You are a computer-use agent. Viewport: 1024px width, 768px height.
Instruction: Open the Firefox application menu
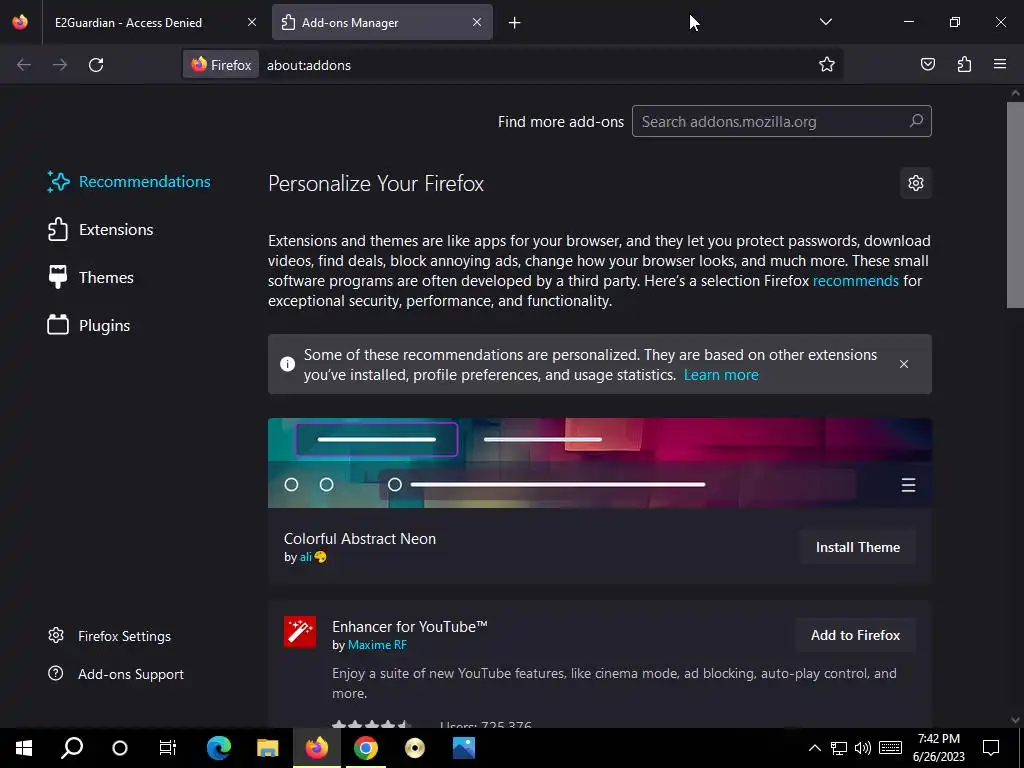pyautogui.click(x=1000, y=64)
